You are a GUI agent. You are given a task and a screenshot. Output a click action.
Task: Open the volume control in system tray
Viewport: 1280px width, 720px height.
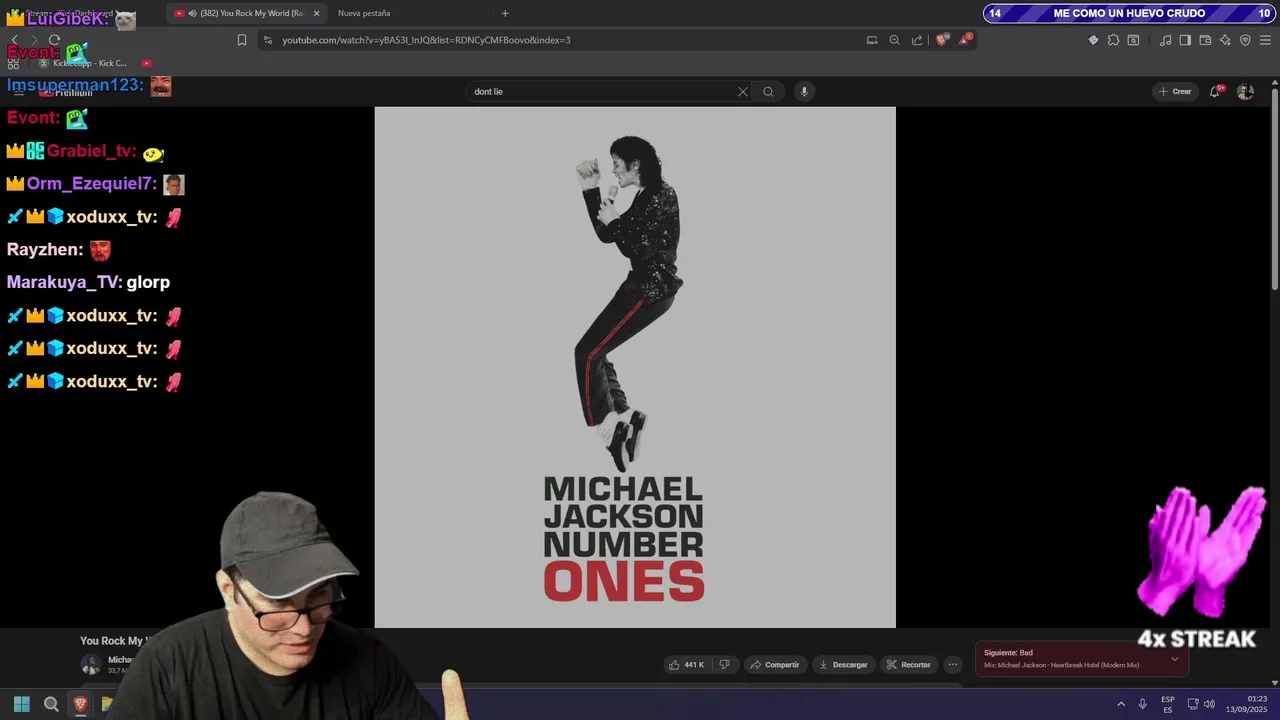[x=1209, y=704]
